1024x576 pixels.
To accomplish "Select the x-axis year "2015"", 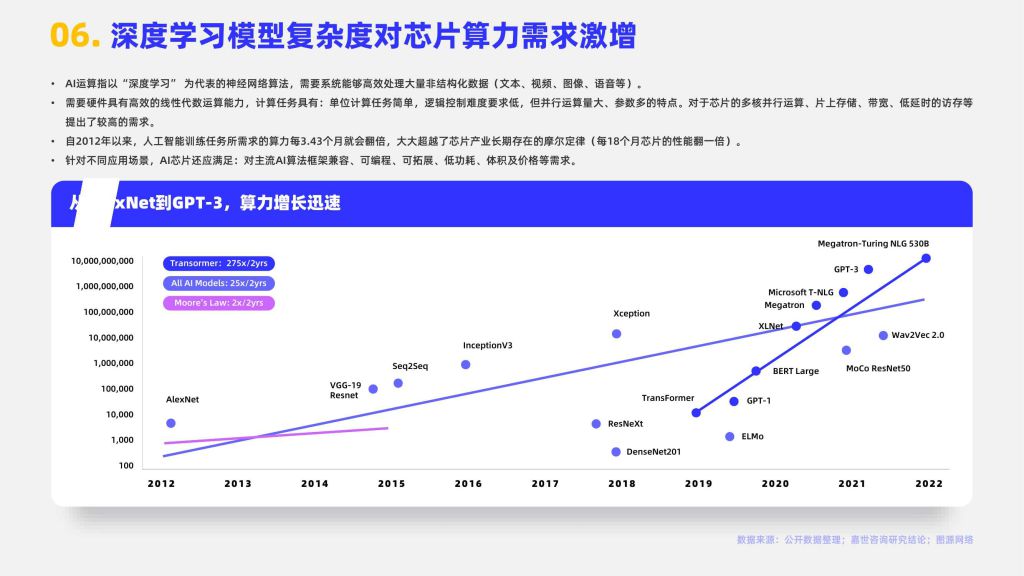I will [391, 484].
